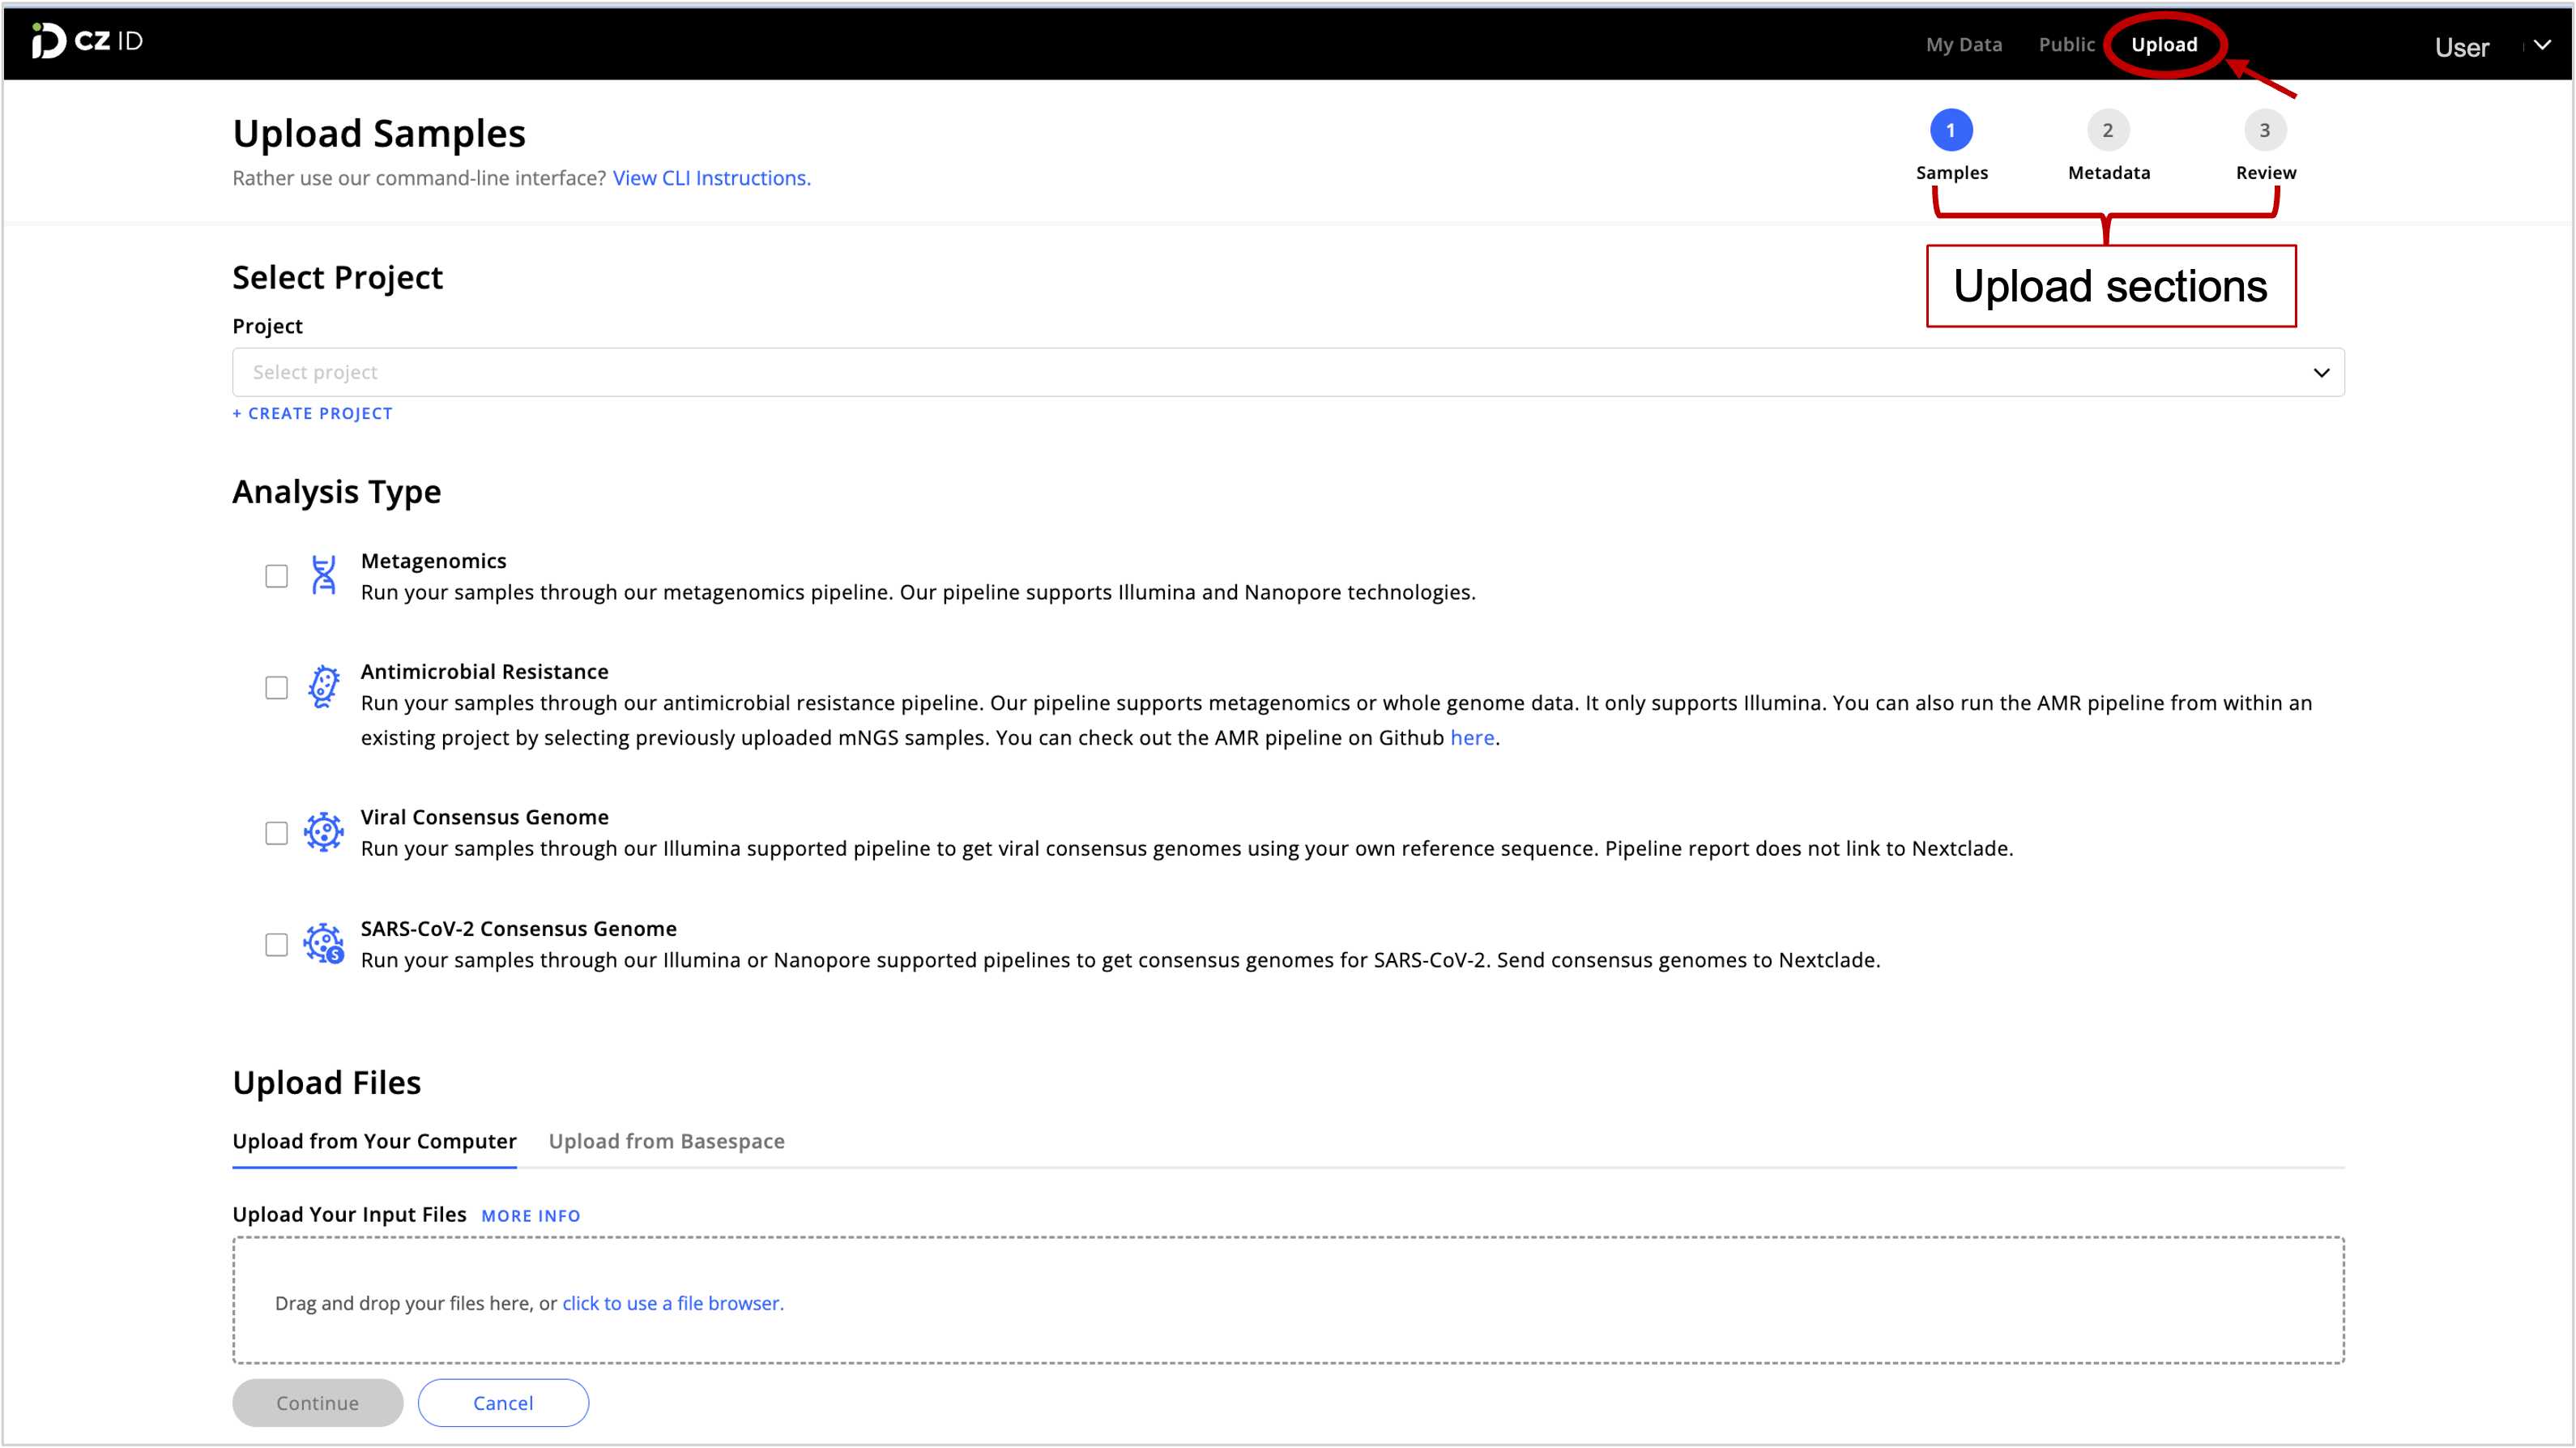Click the Upload Samples heading
Screen dimensions: 2576x1448
pyautogui.click(x=379, y=134)
